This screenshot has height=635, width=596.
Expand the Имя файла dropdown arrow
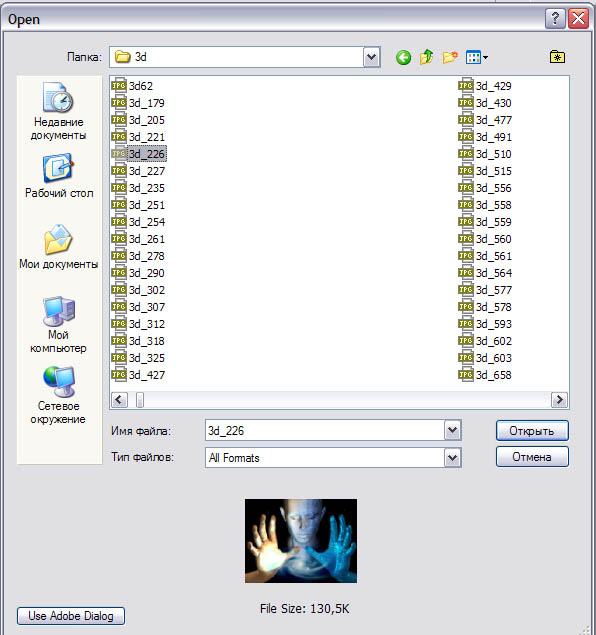(x=452, y=430)
